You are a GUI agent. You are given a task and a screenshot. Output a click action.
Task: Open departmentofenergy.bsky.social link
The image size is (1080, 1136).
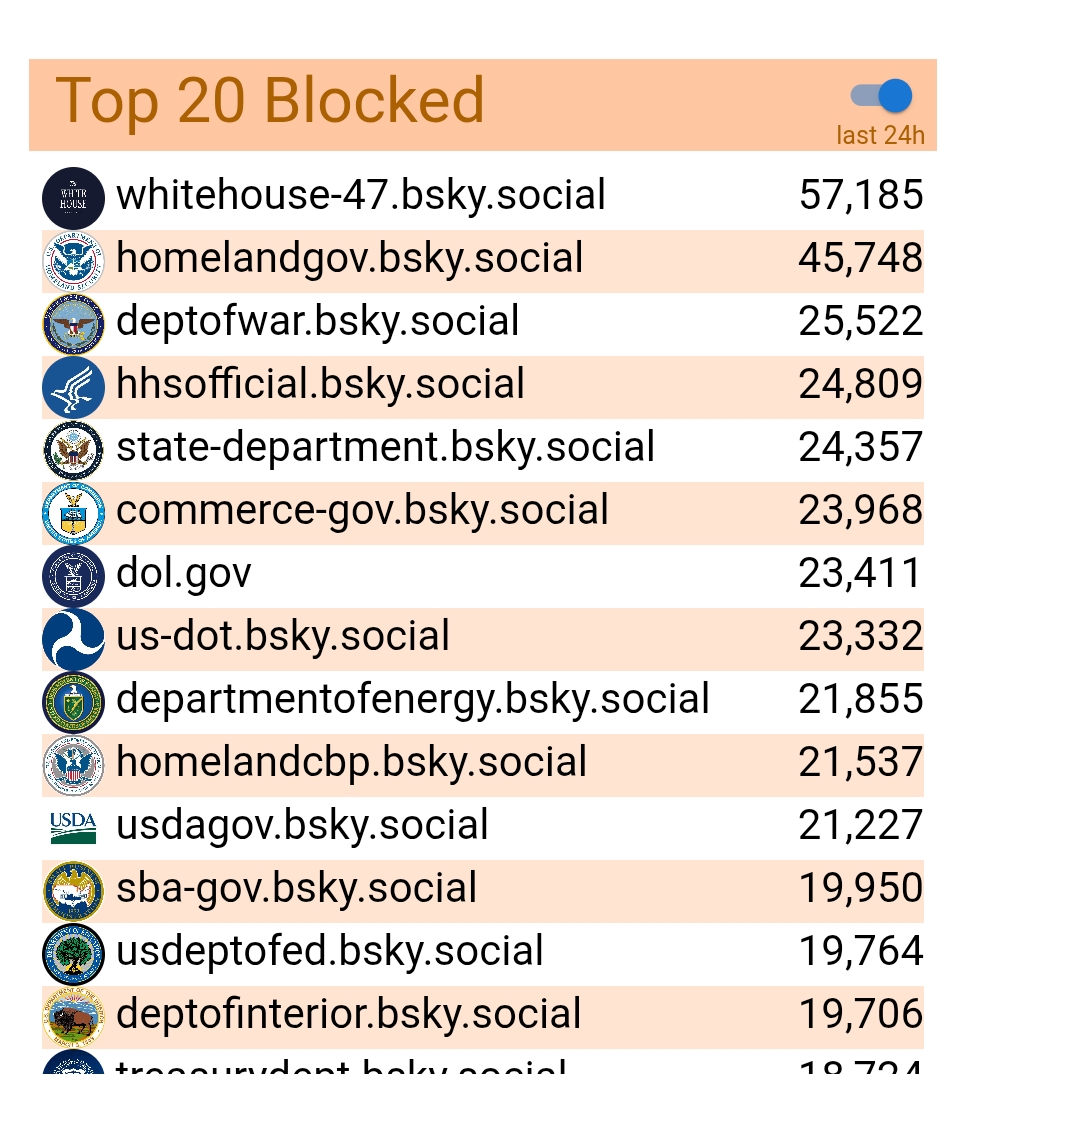[x=413, y=699]
